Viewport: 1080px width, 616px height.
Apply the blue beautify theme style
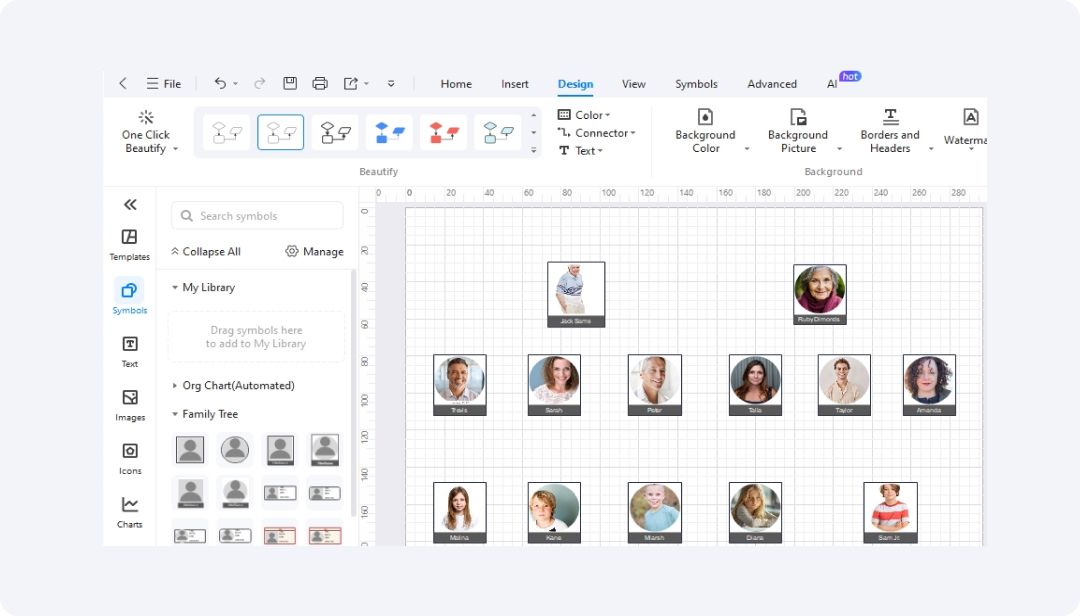(389, 132)
